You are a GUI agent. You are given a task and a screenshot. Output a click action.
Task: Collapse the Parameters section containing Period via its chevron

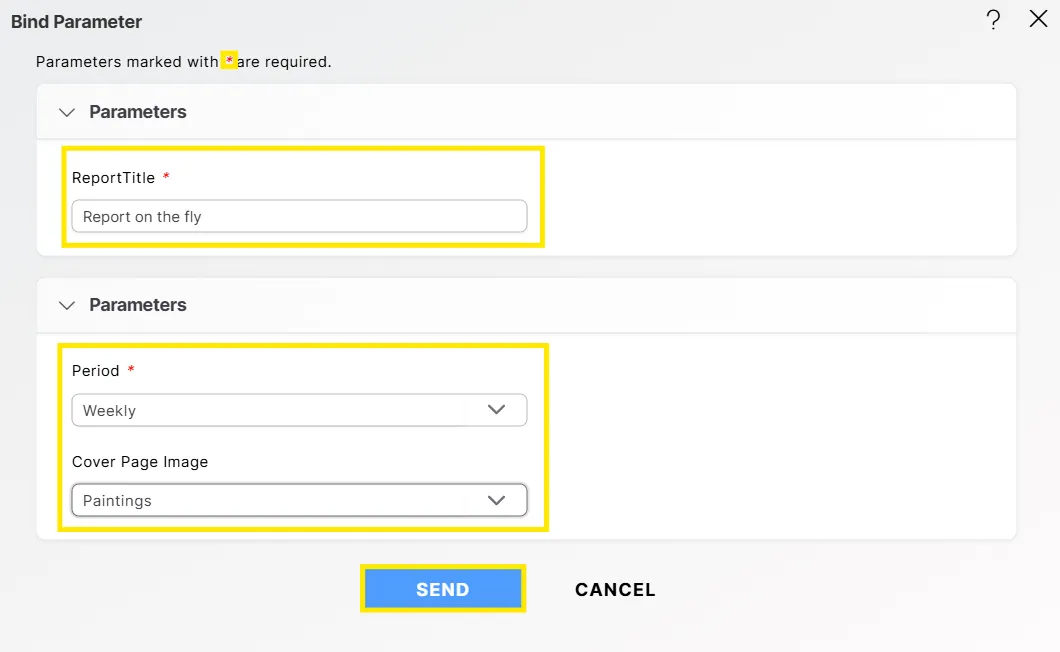[x=67, y=305]
